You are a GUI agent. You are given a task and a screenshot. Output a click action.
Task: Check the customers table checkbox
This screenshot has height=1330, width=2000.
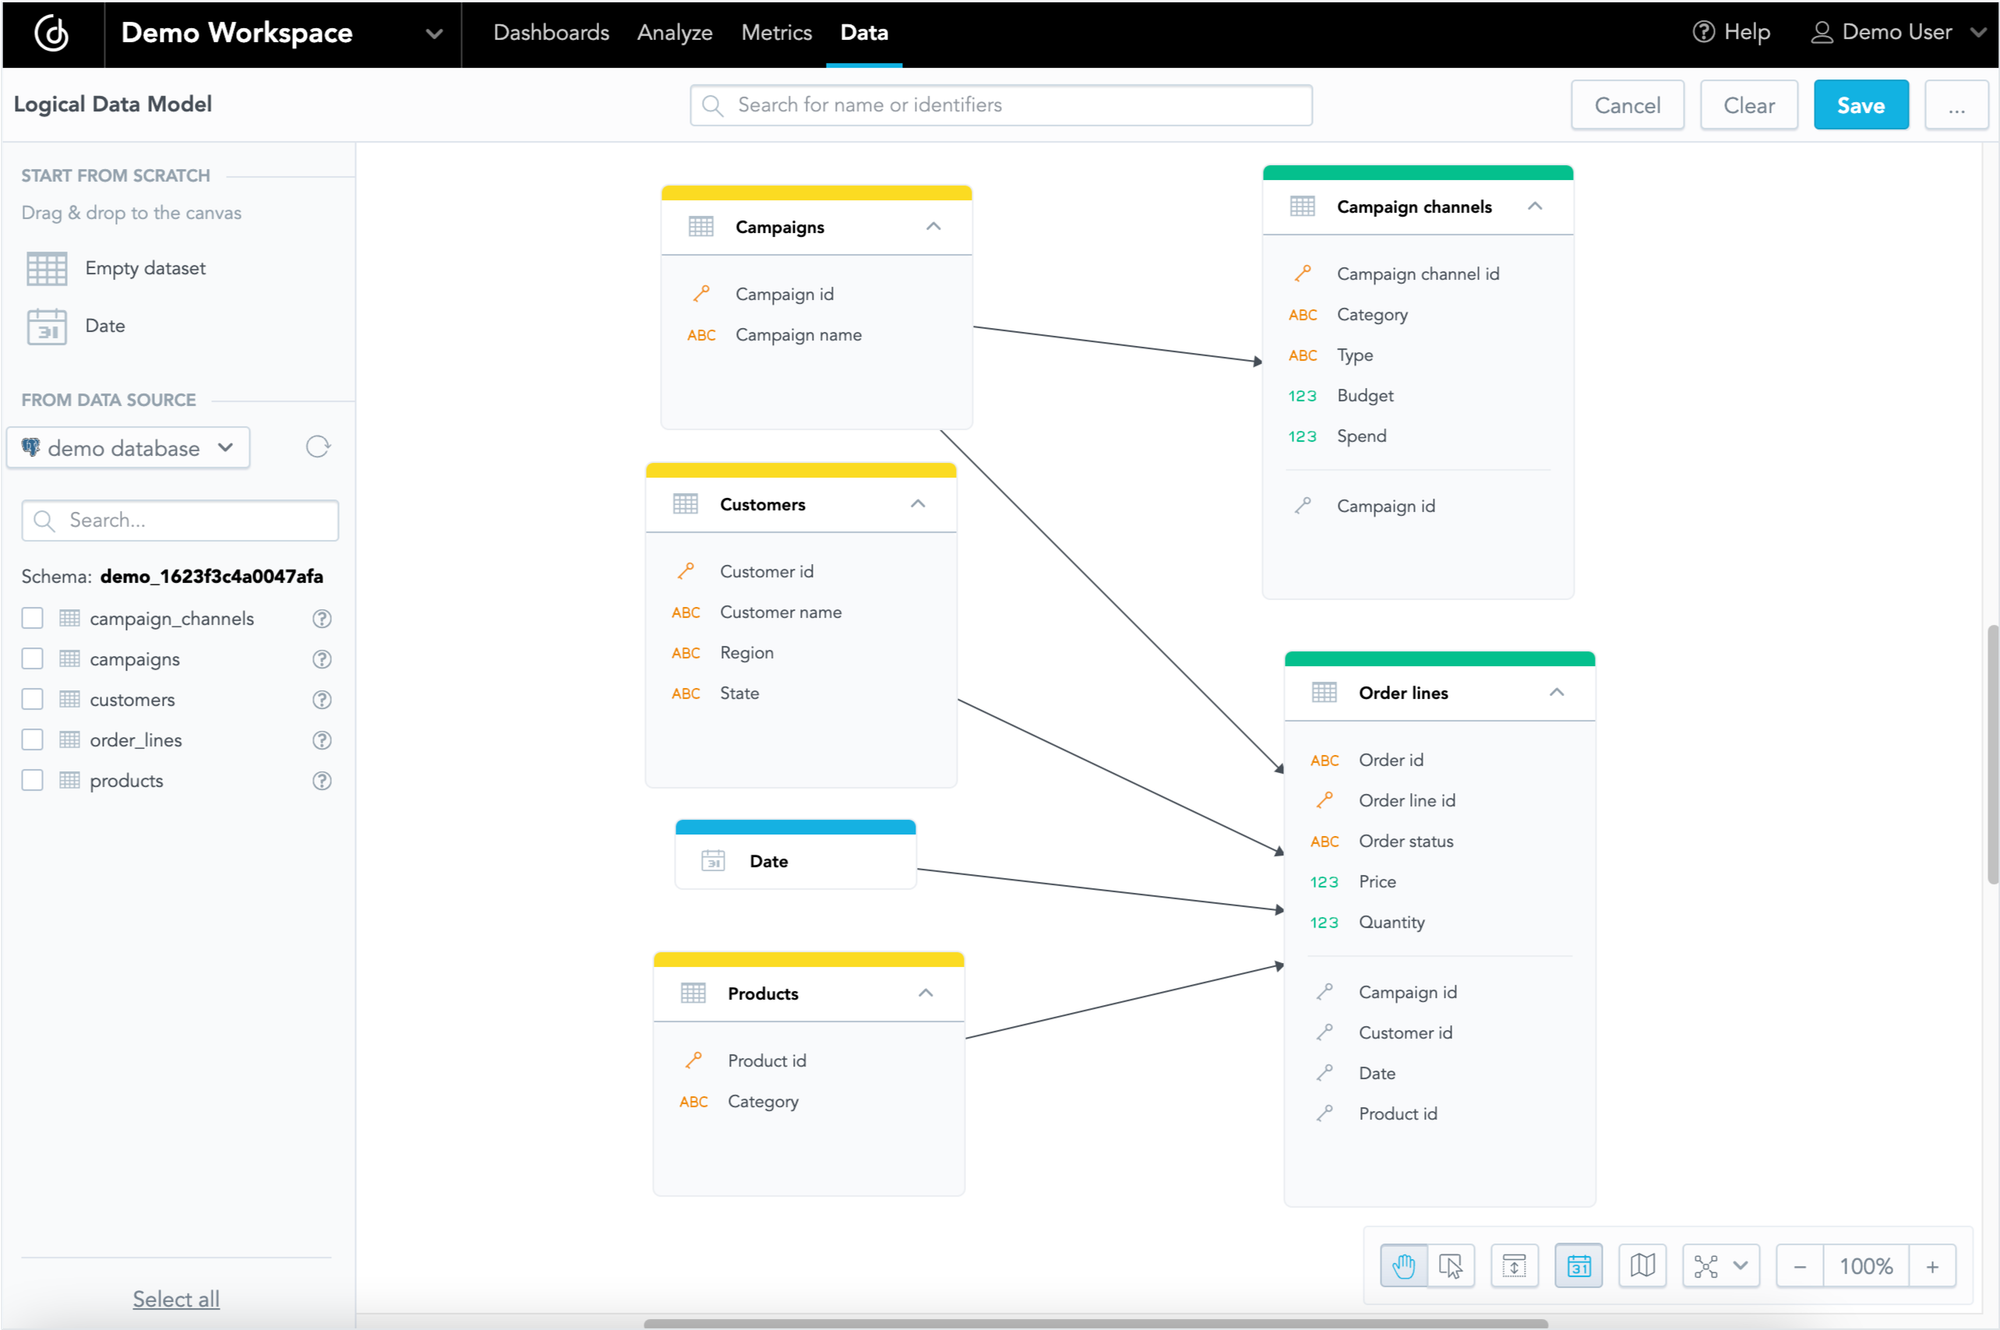click(x=32, y=699)
